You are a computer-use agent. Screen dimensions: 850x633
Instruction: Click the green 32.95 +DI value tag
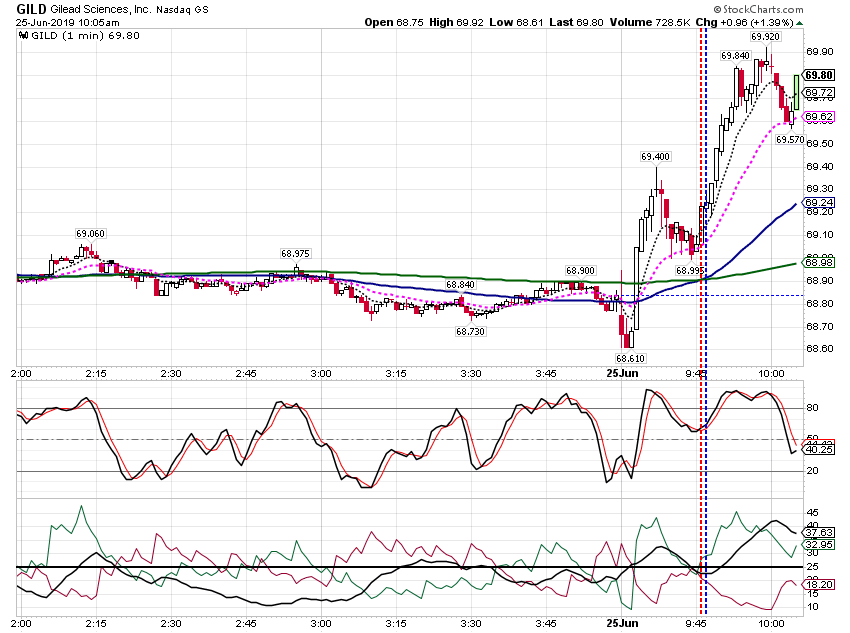click(819, 545)
